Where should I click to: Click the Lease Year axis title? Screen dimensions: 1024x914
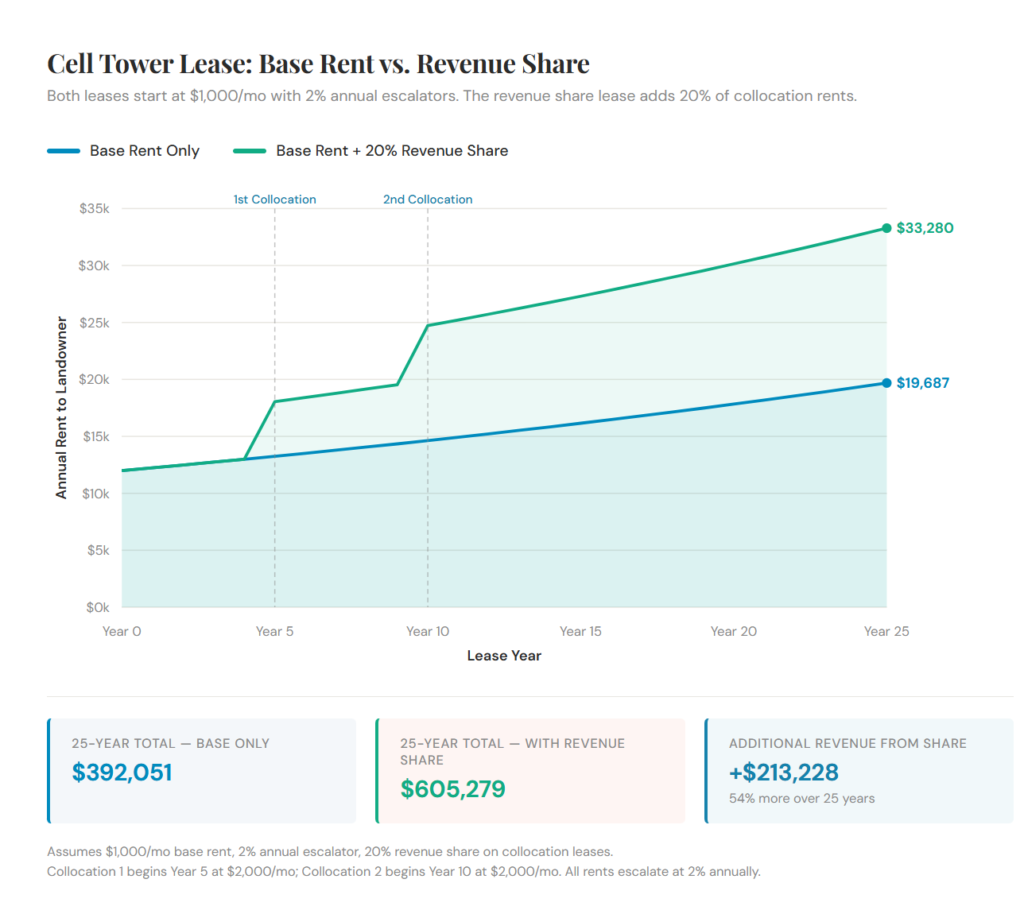(x=504, y=655)
